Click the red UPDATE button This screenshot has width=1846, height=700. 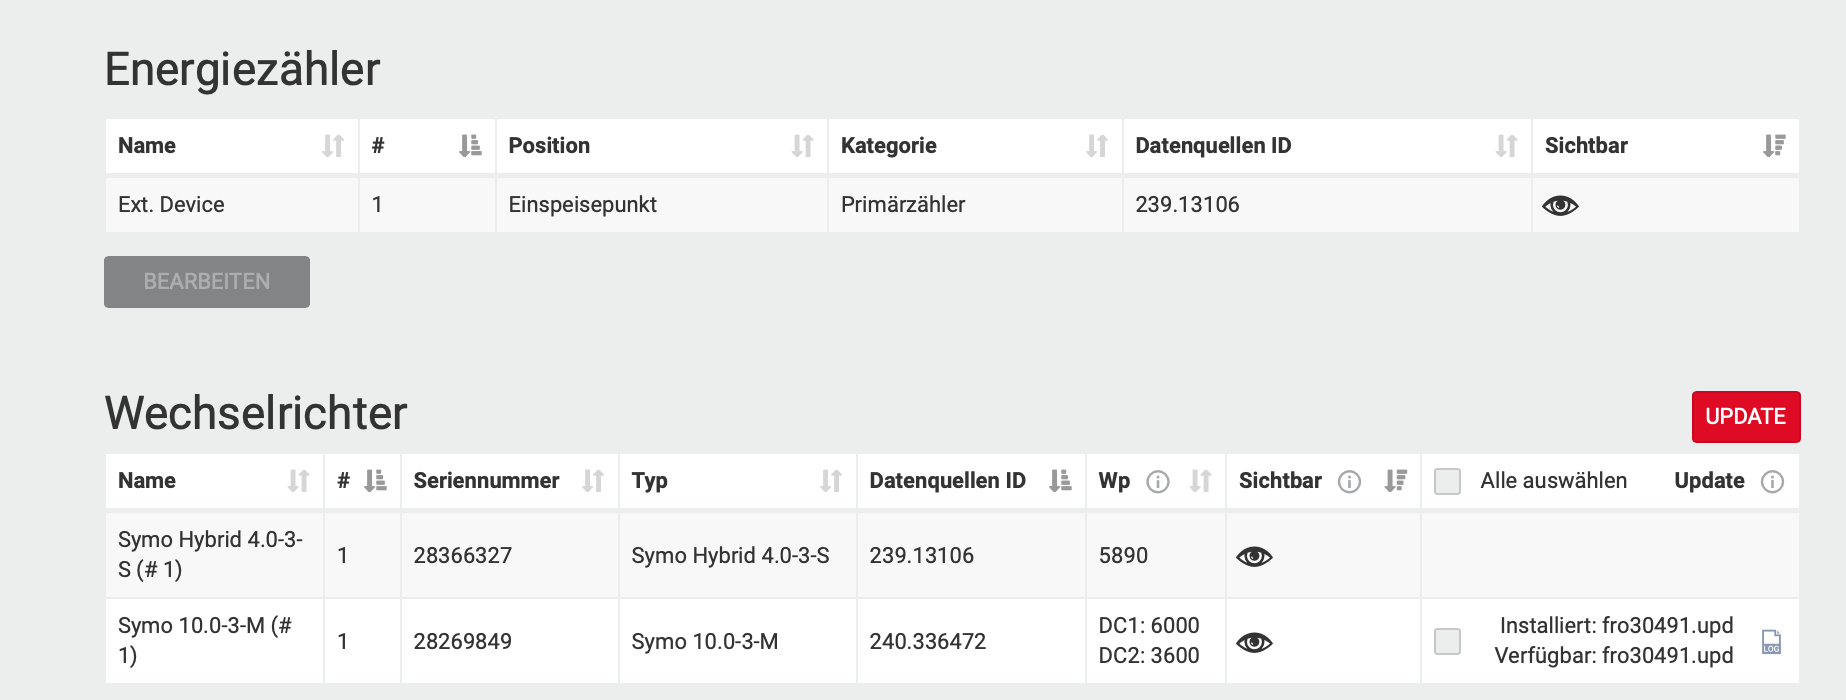1746,417
